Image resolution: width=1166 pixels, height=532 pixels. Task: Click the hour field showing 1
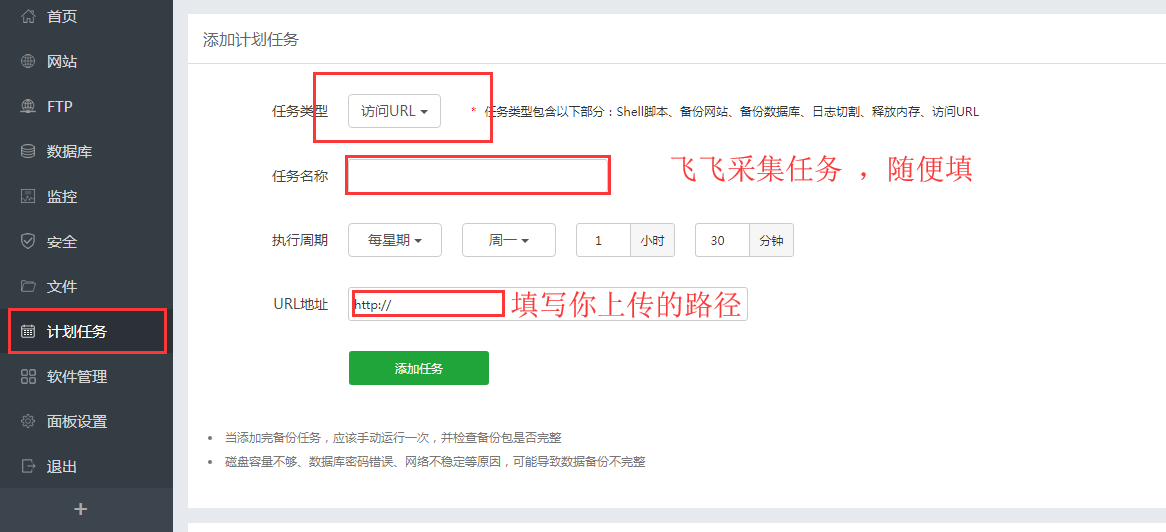[x=603, y=240]
